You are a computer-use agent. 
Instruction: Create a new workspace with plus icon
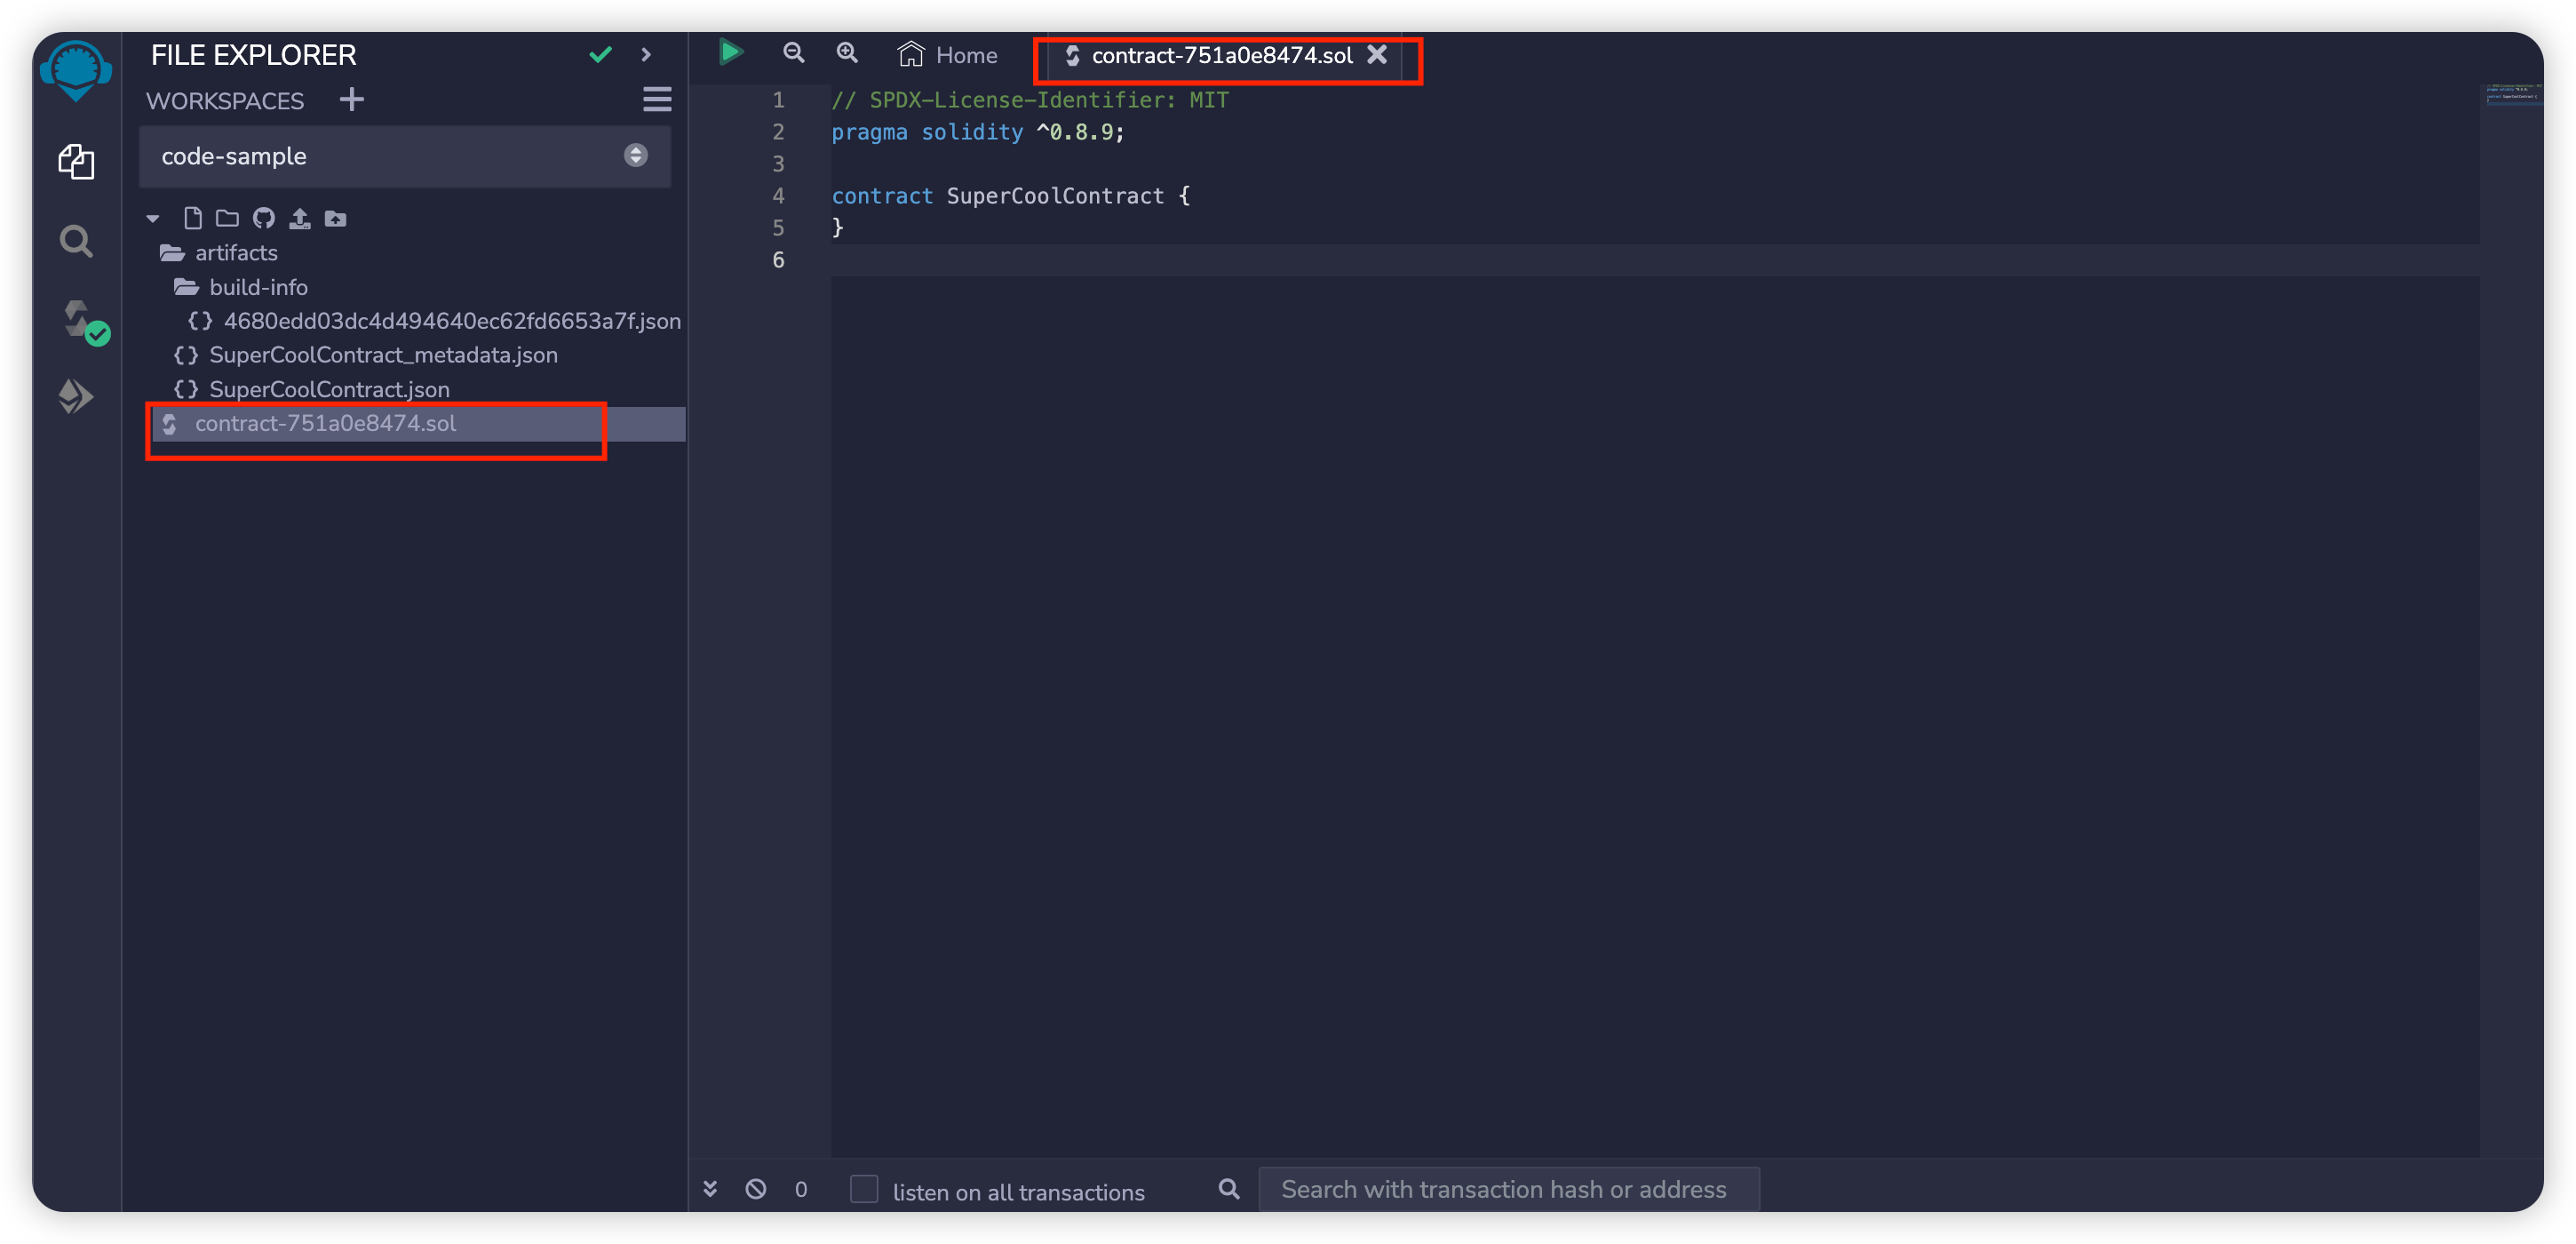click(352, 100)
